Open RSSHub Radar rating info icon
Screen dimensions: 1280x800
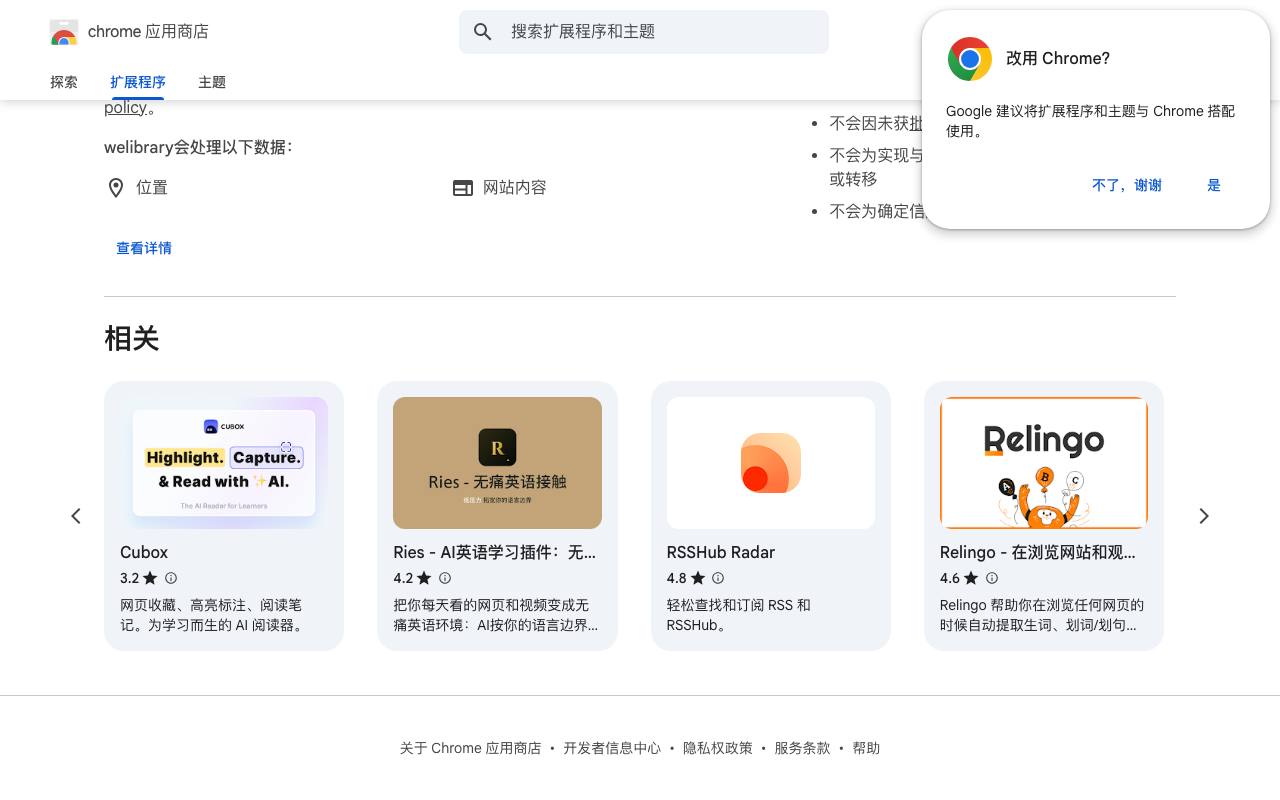718,578
